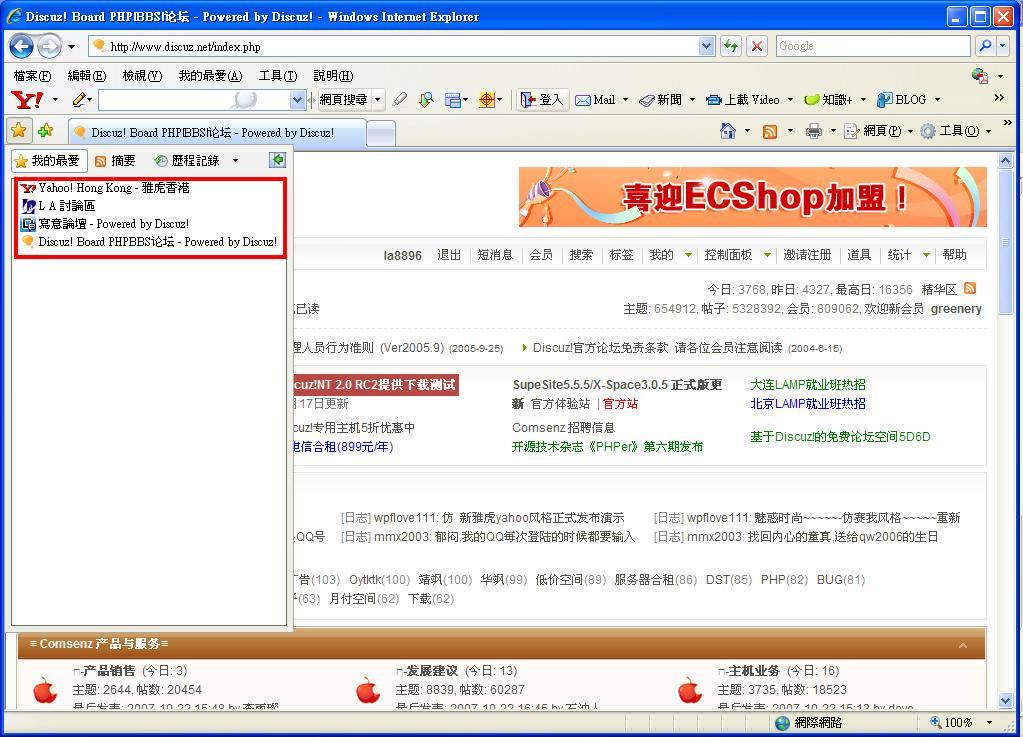Open the BLOG toolbar button

click(x=902, y=100)
